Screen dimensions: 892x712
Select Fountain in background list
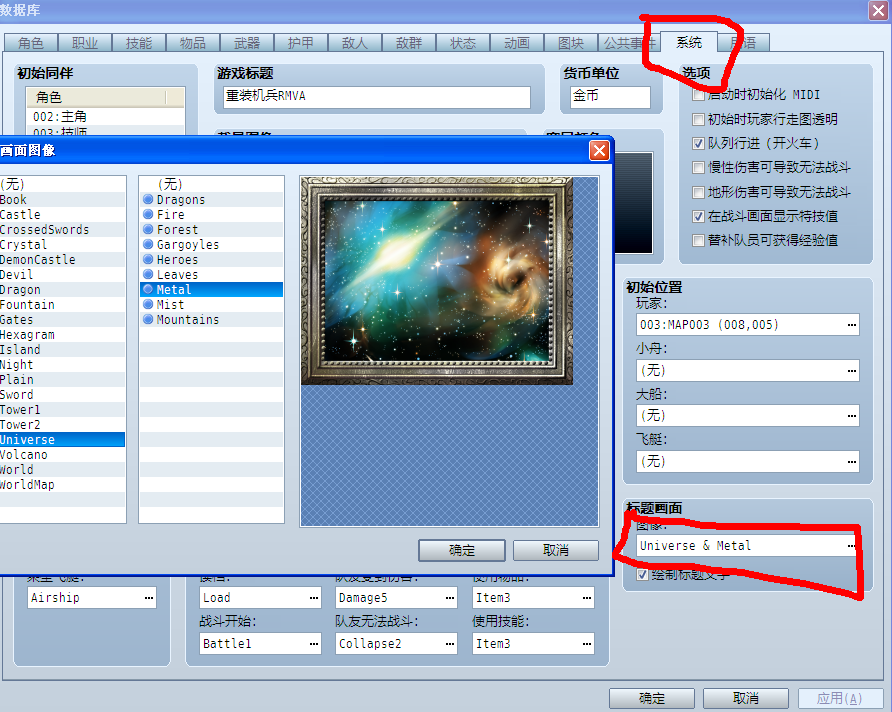pyautogui.click(x=63, y=304)
